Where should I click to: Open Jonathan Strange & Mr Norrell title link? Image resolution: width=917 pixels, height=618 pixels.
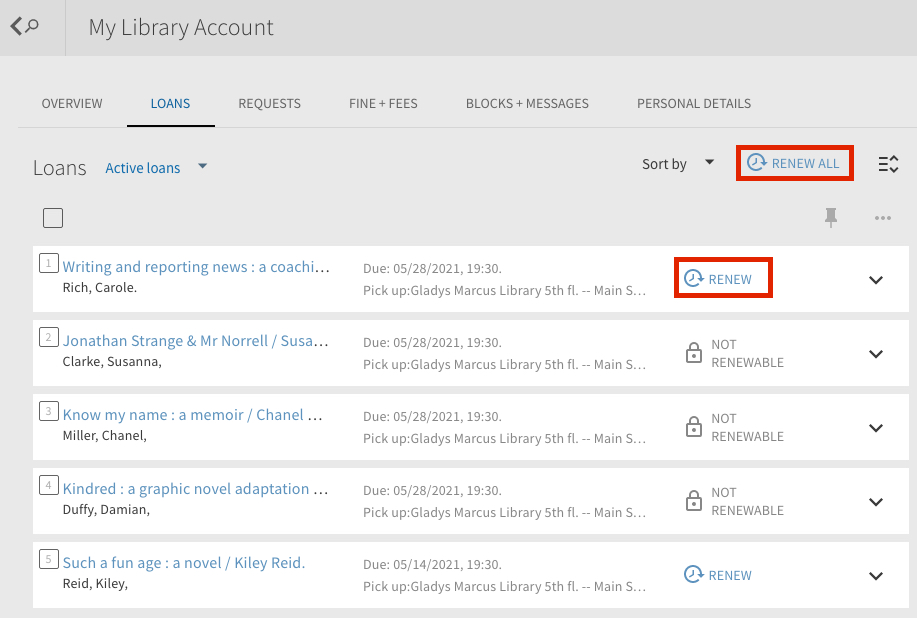coord(195,340)
